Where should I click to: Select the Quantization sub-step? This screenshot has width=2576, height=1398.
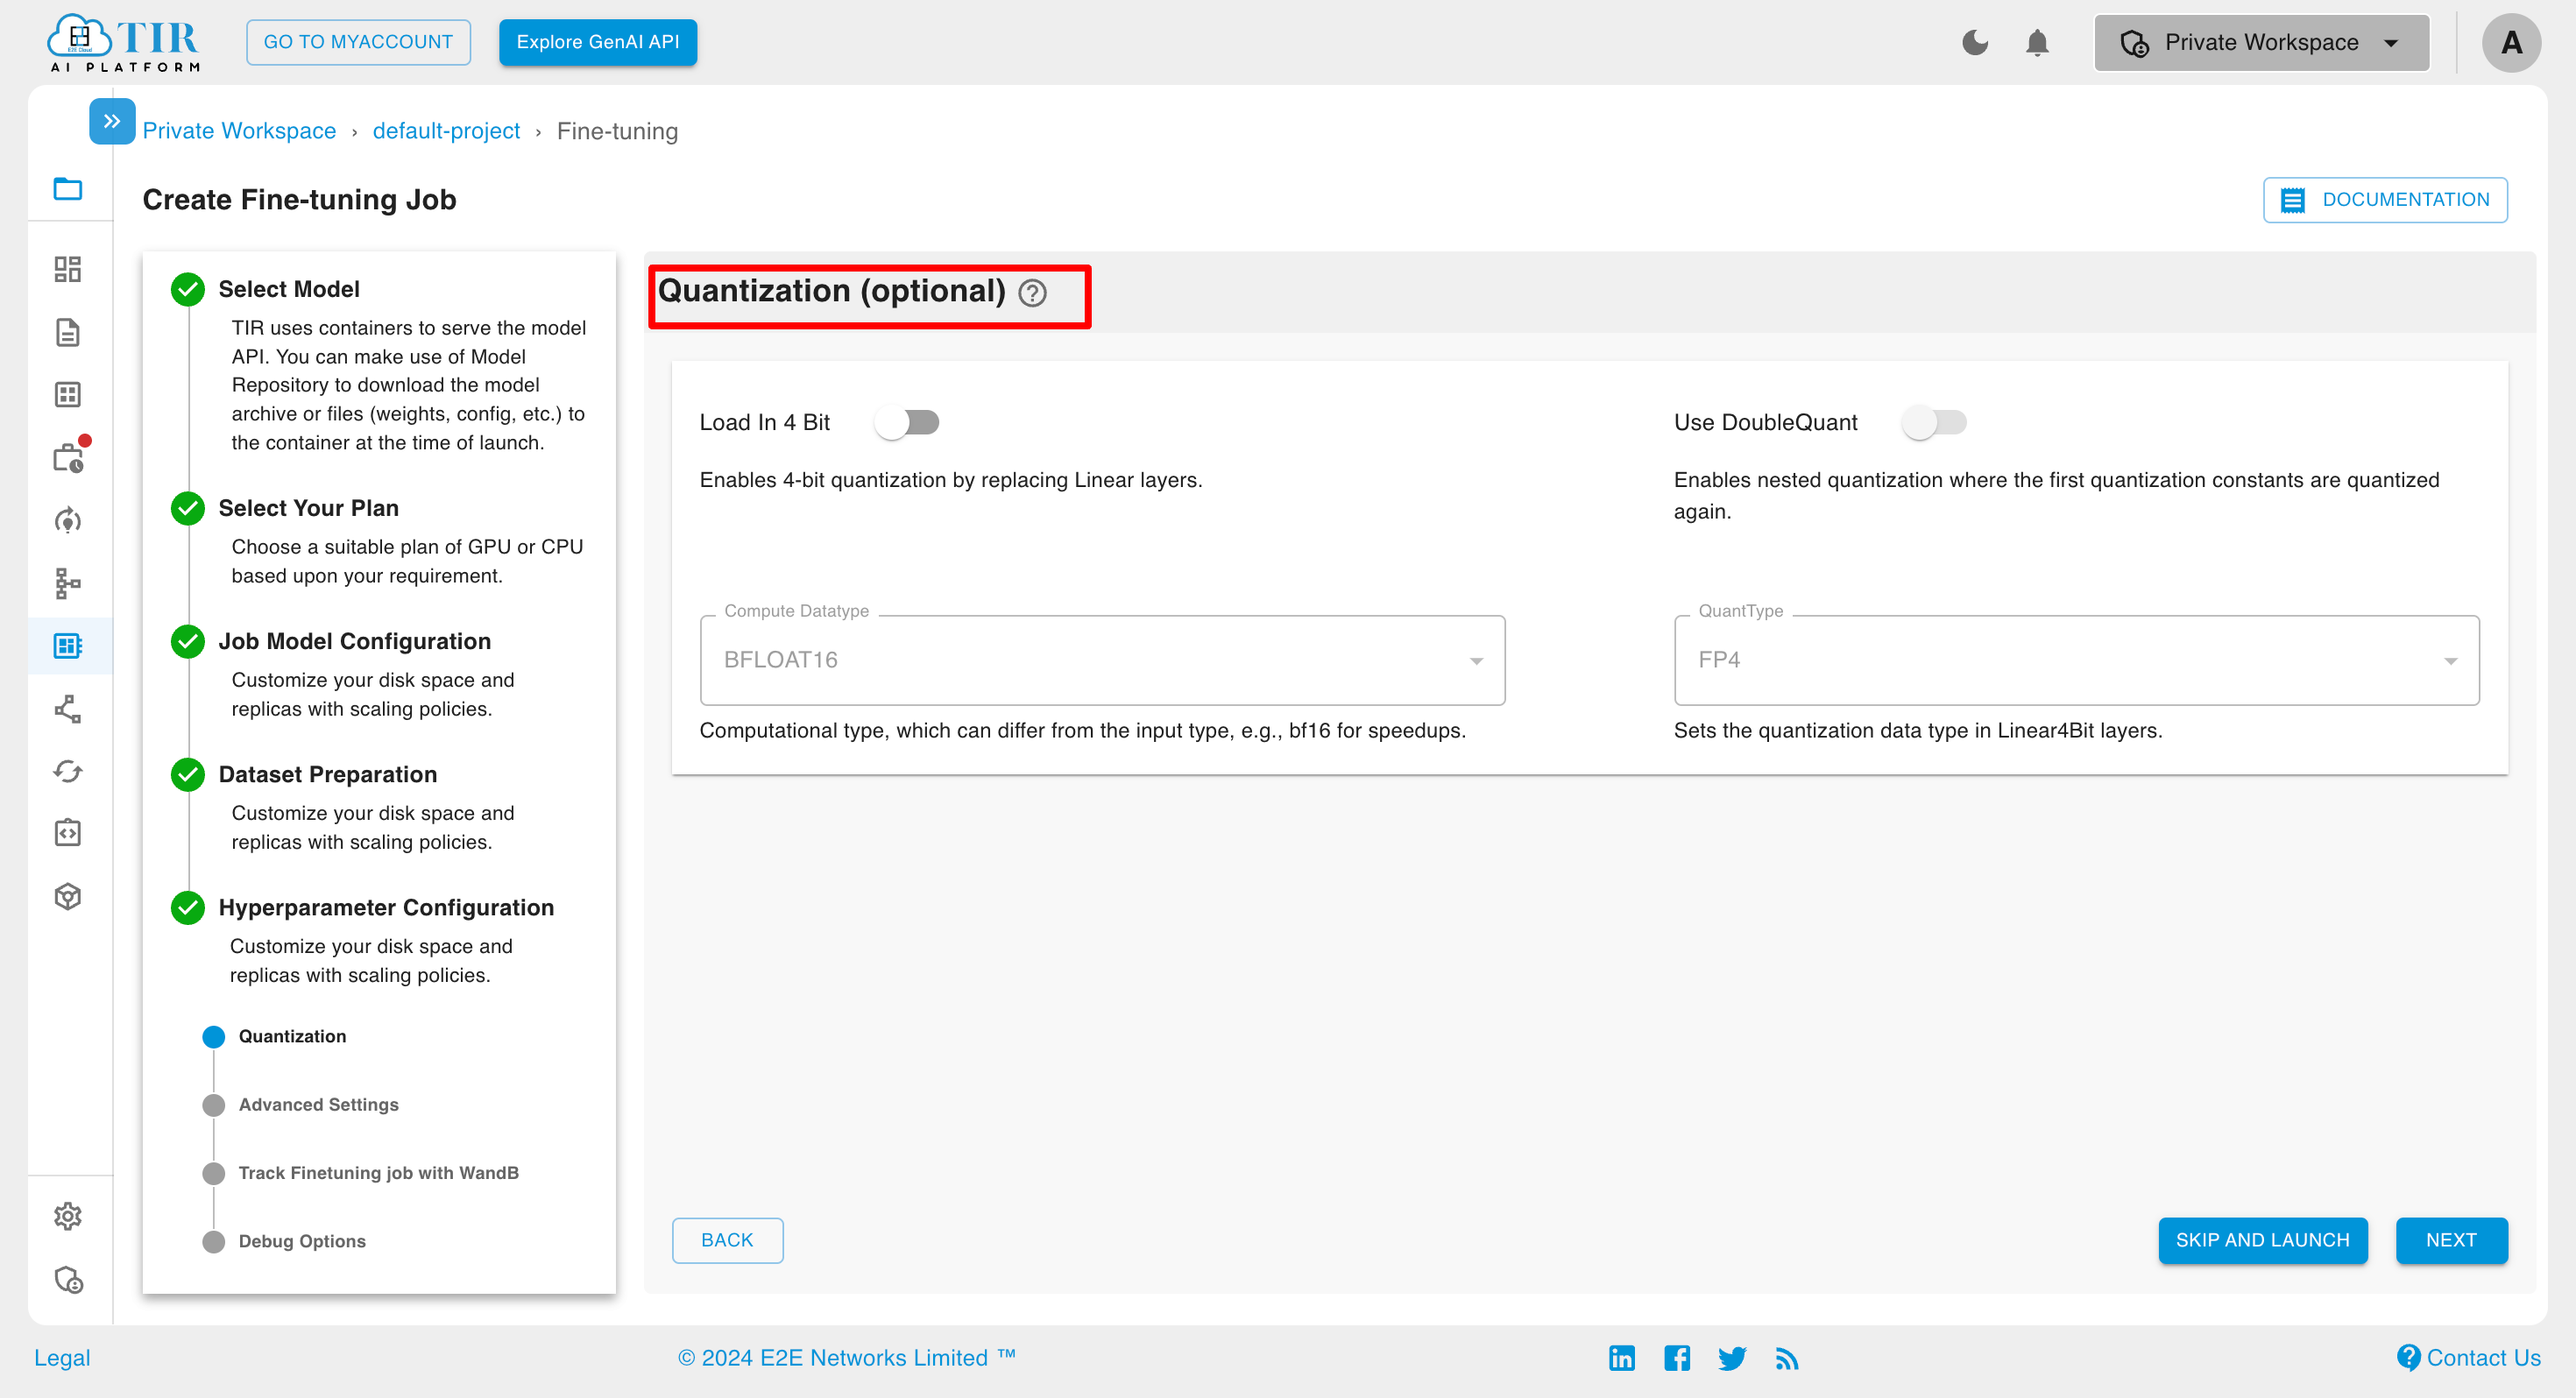coord(292,1036)
